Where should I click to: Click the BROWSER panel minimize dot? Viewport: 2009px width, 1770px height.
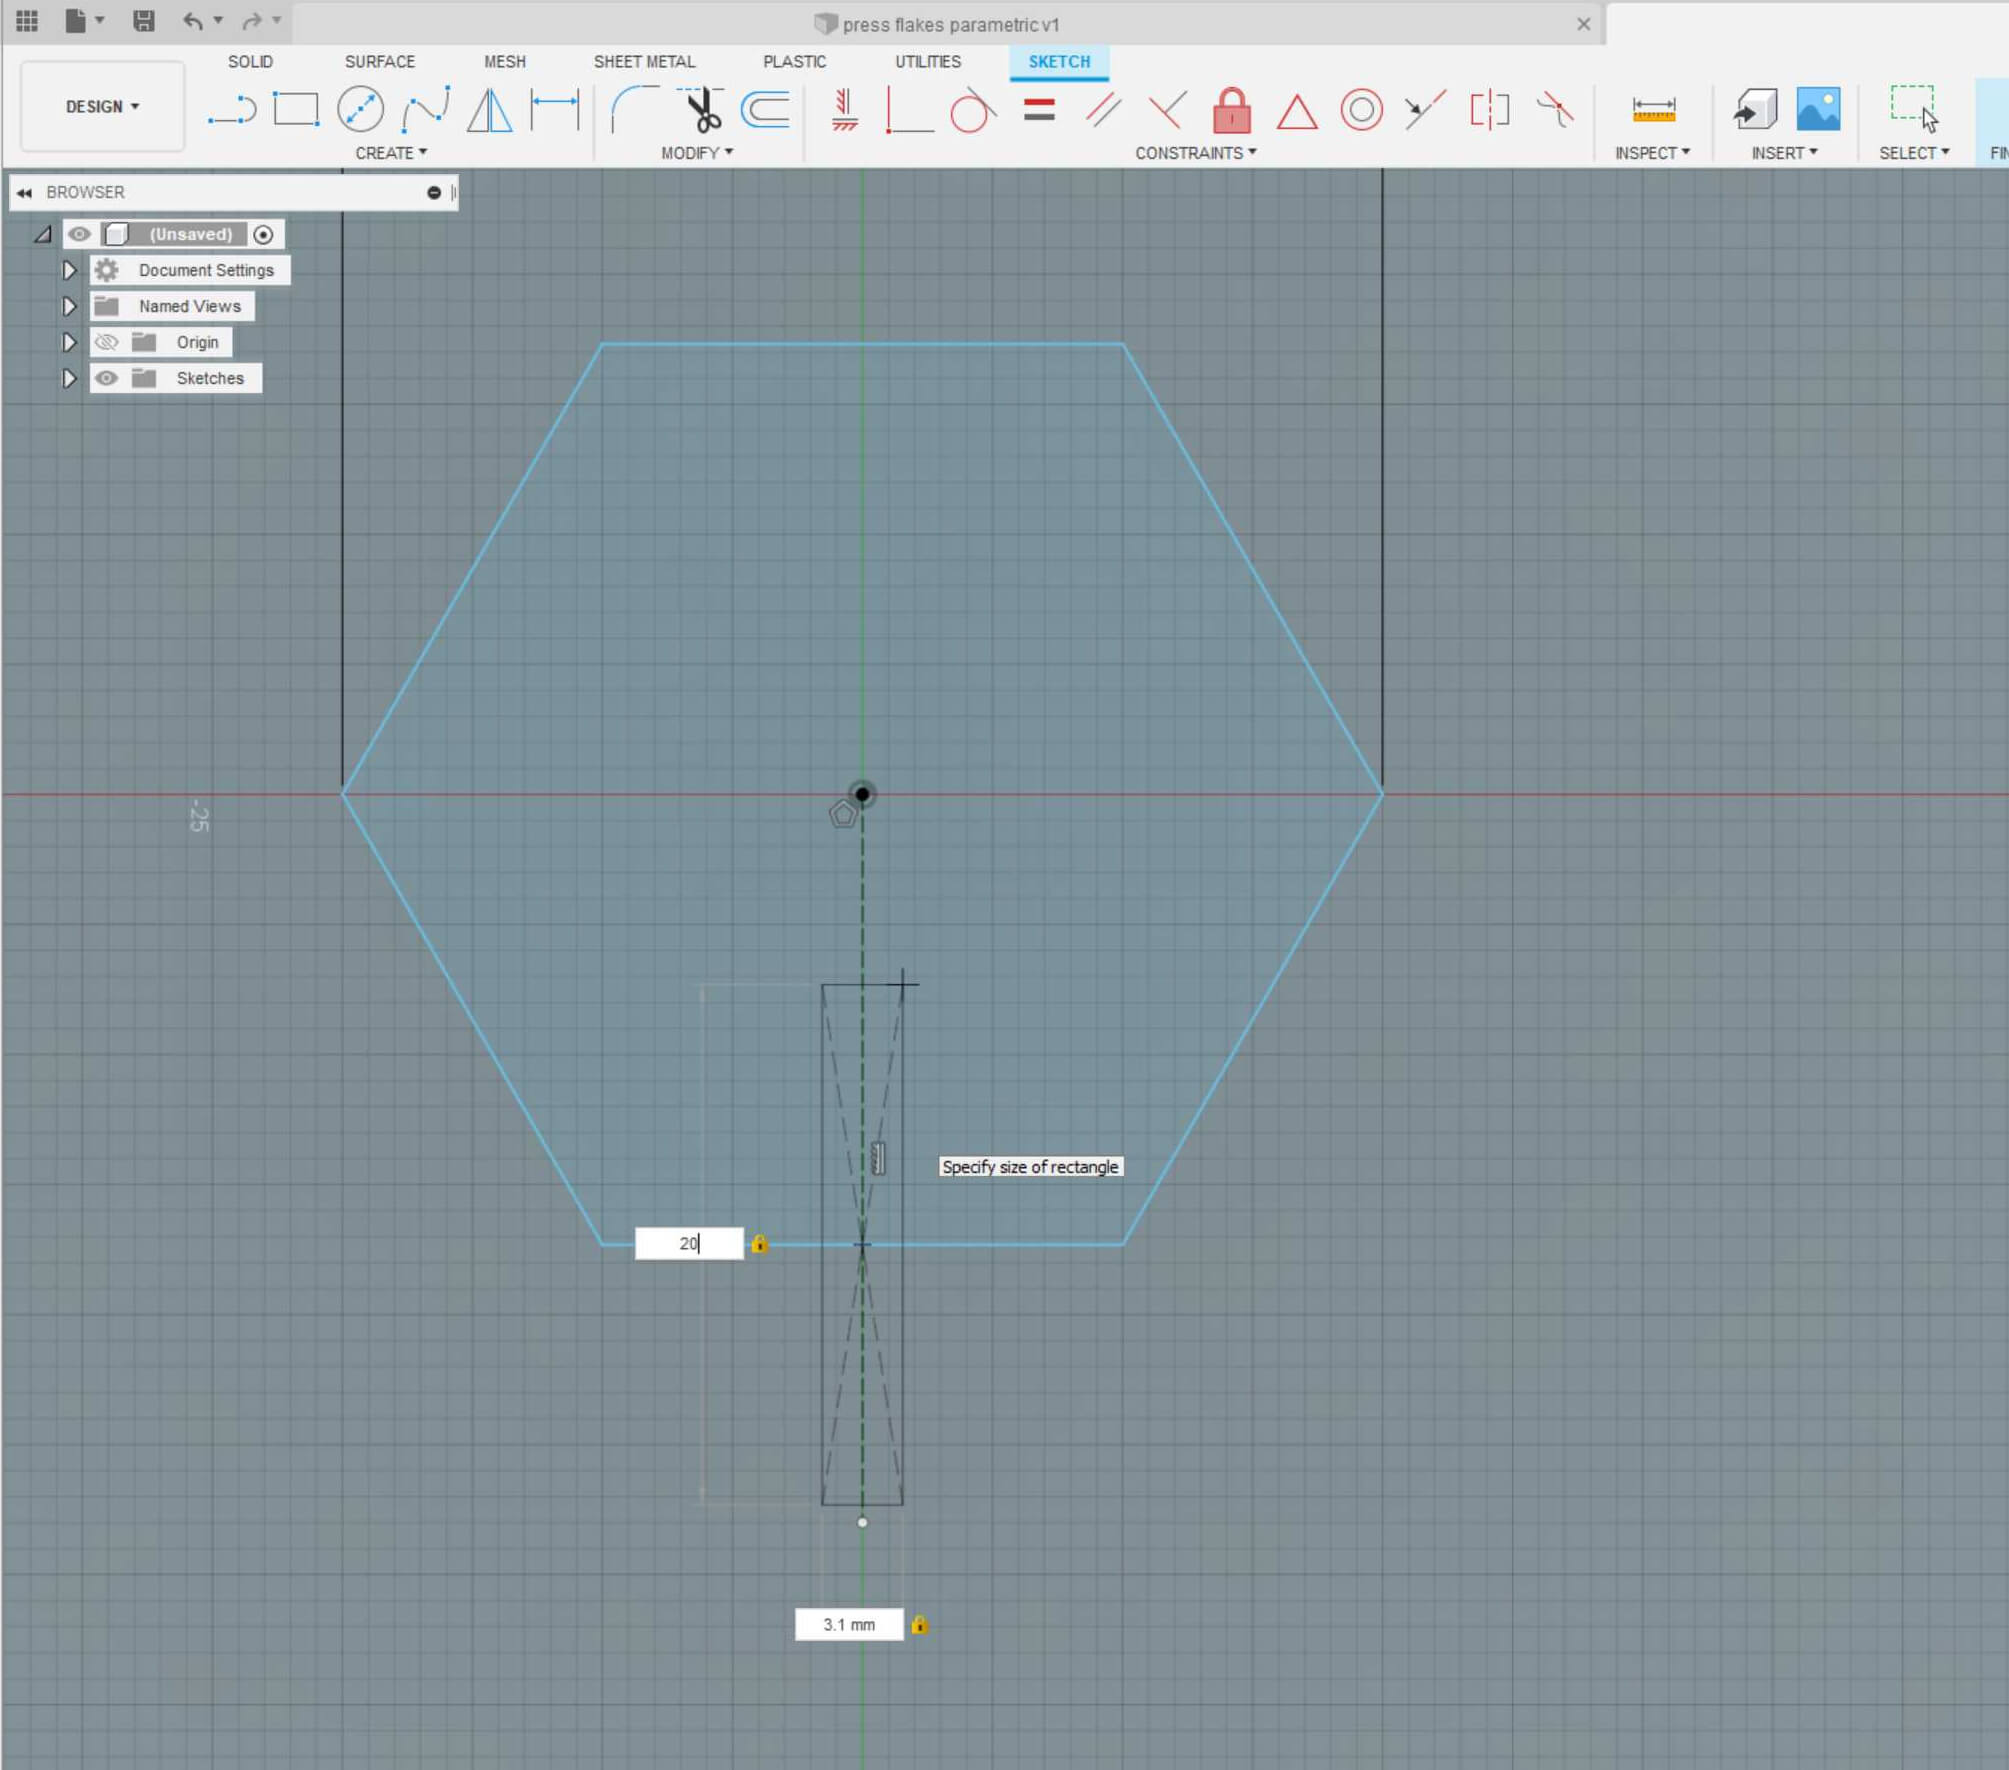pos(434,192)
